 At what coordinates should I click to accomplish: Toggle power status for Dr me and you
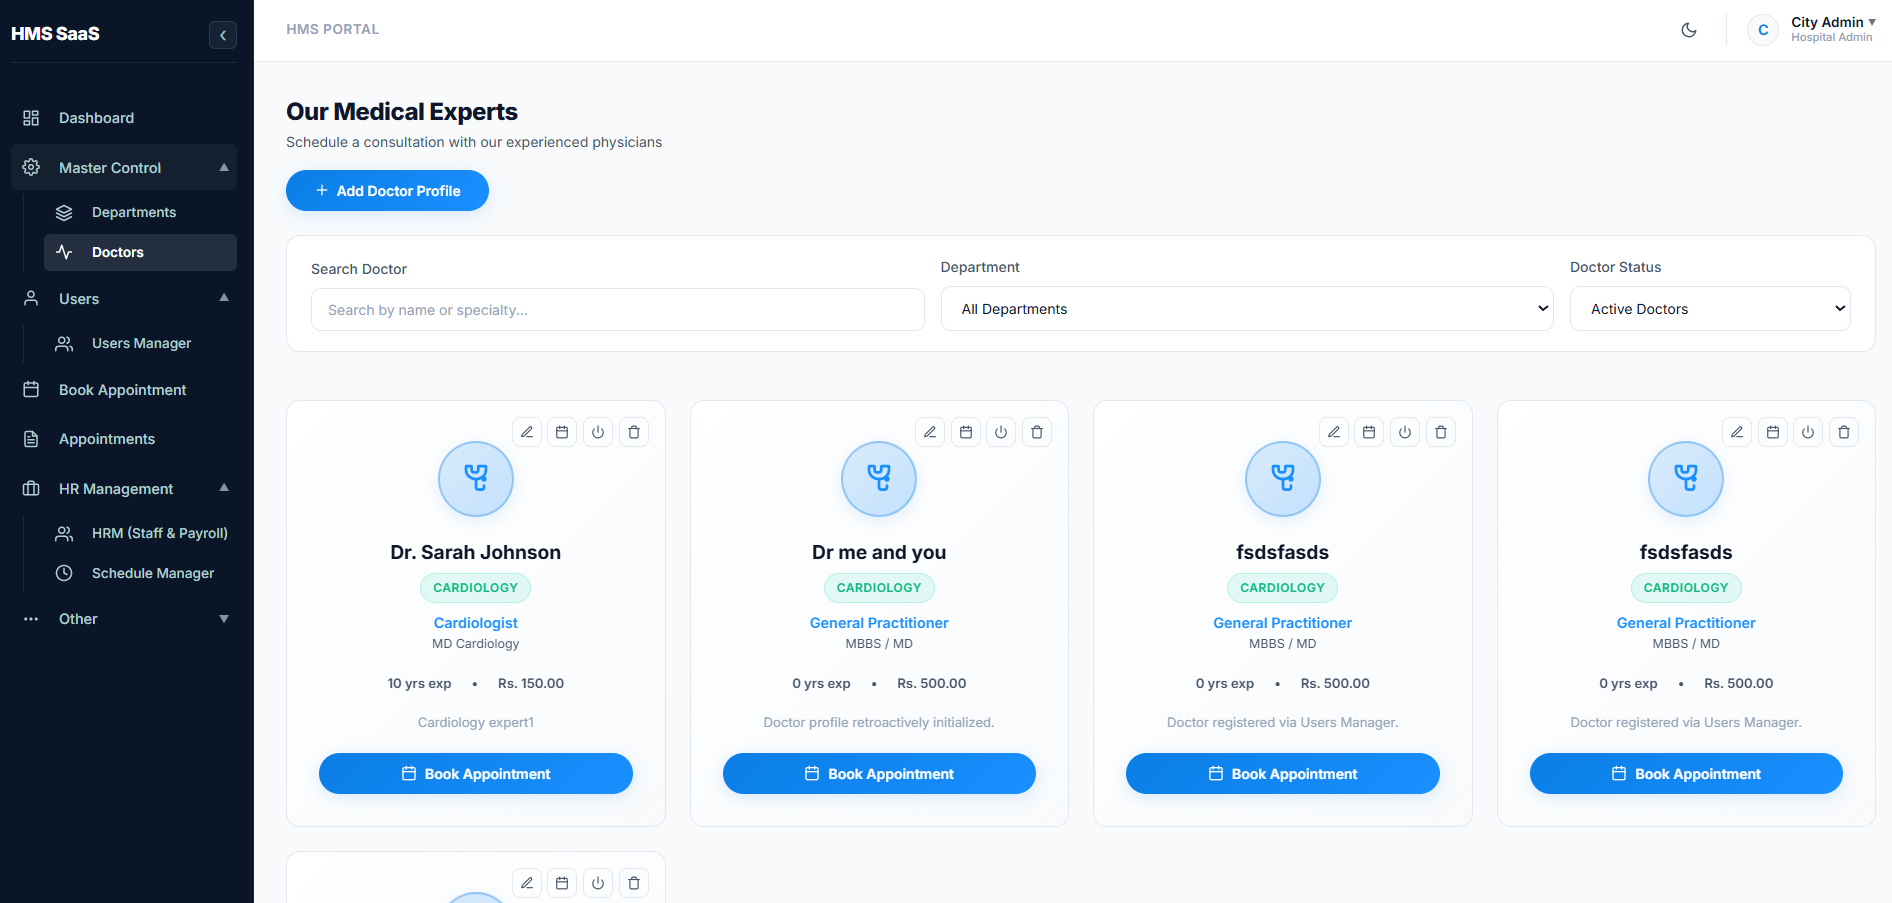pos(1001,432)
